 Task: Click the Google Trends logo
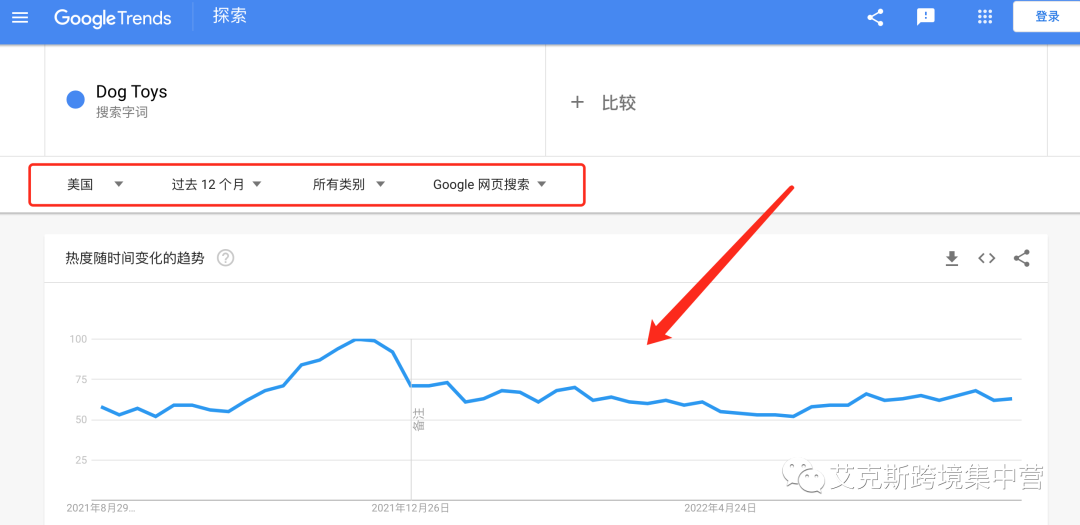[x=113, y=18]
